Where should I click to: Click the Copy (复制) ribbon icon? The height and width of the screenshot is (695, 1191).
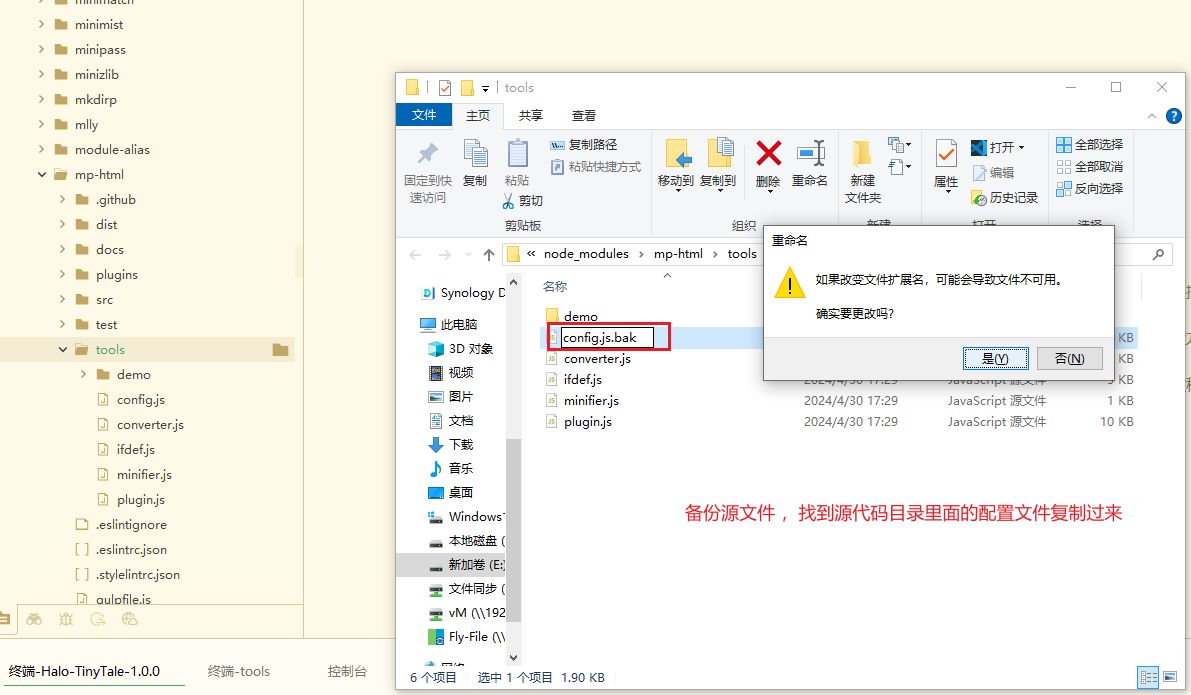(x=475, y=154)
